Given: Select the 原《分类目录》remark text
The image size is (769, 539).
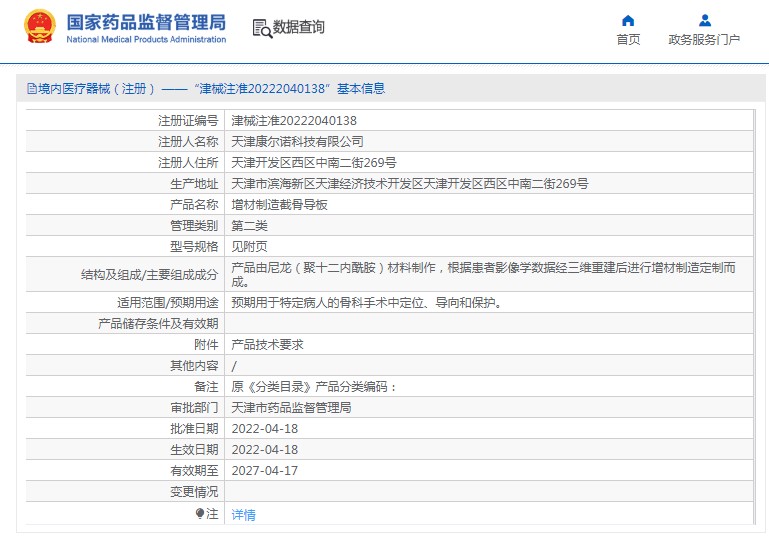Looking at the screenshot, I should click(x=314, y=387).
